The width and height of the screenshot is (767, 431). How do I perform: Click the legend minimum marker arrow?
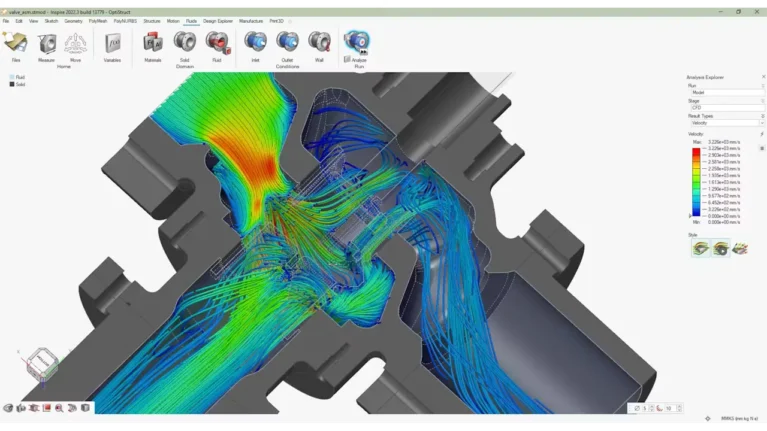coord(690,215)
